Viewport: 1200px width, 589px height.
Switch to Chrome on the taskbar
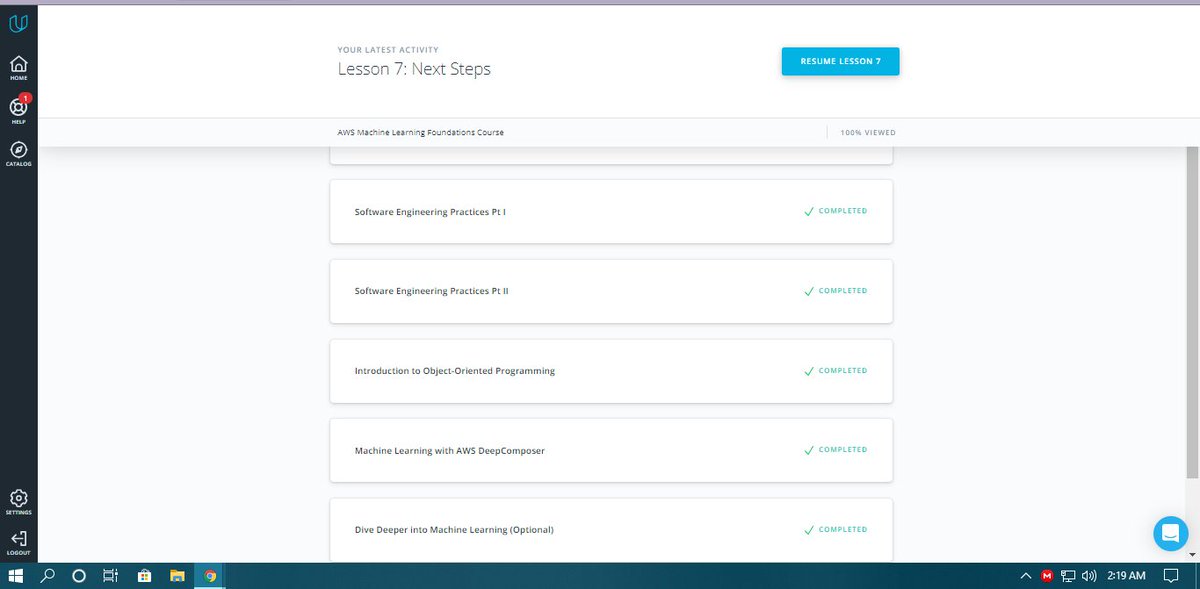(x=210, y=576)
